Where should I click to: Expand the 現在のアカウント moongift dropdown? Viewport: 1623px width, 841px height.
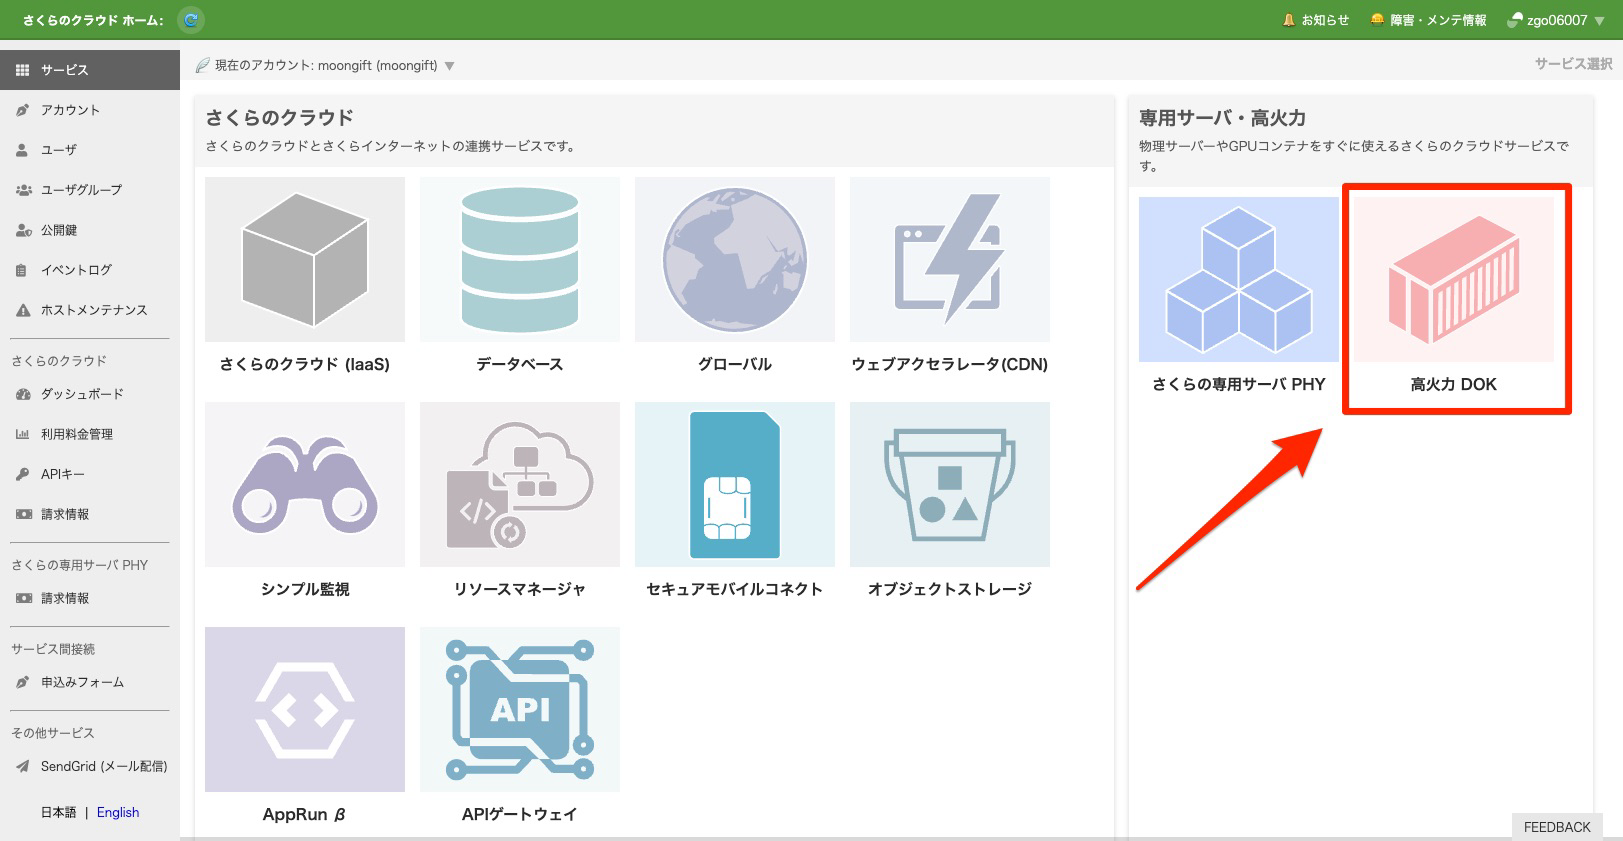[325, 65]
